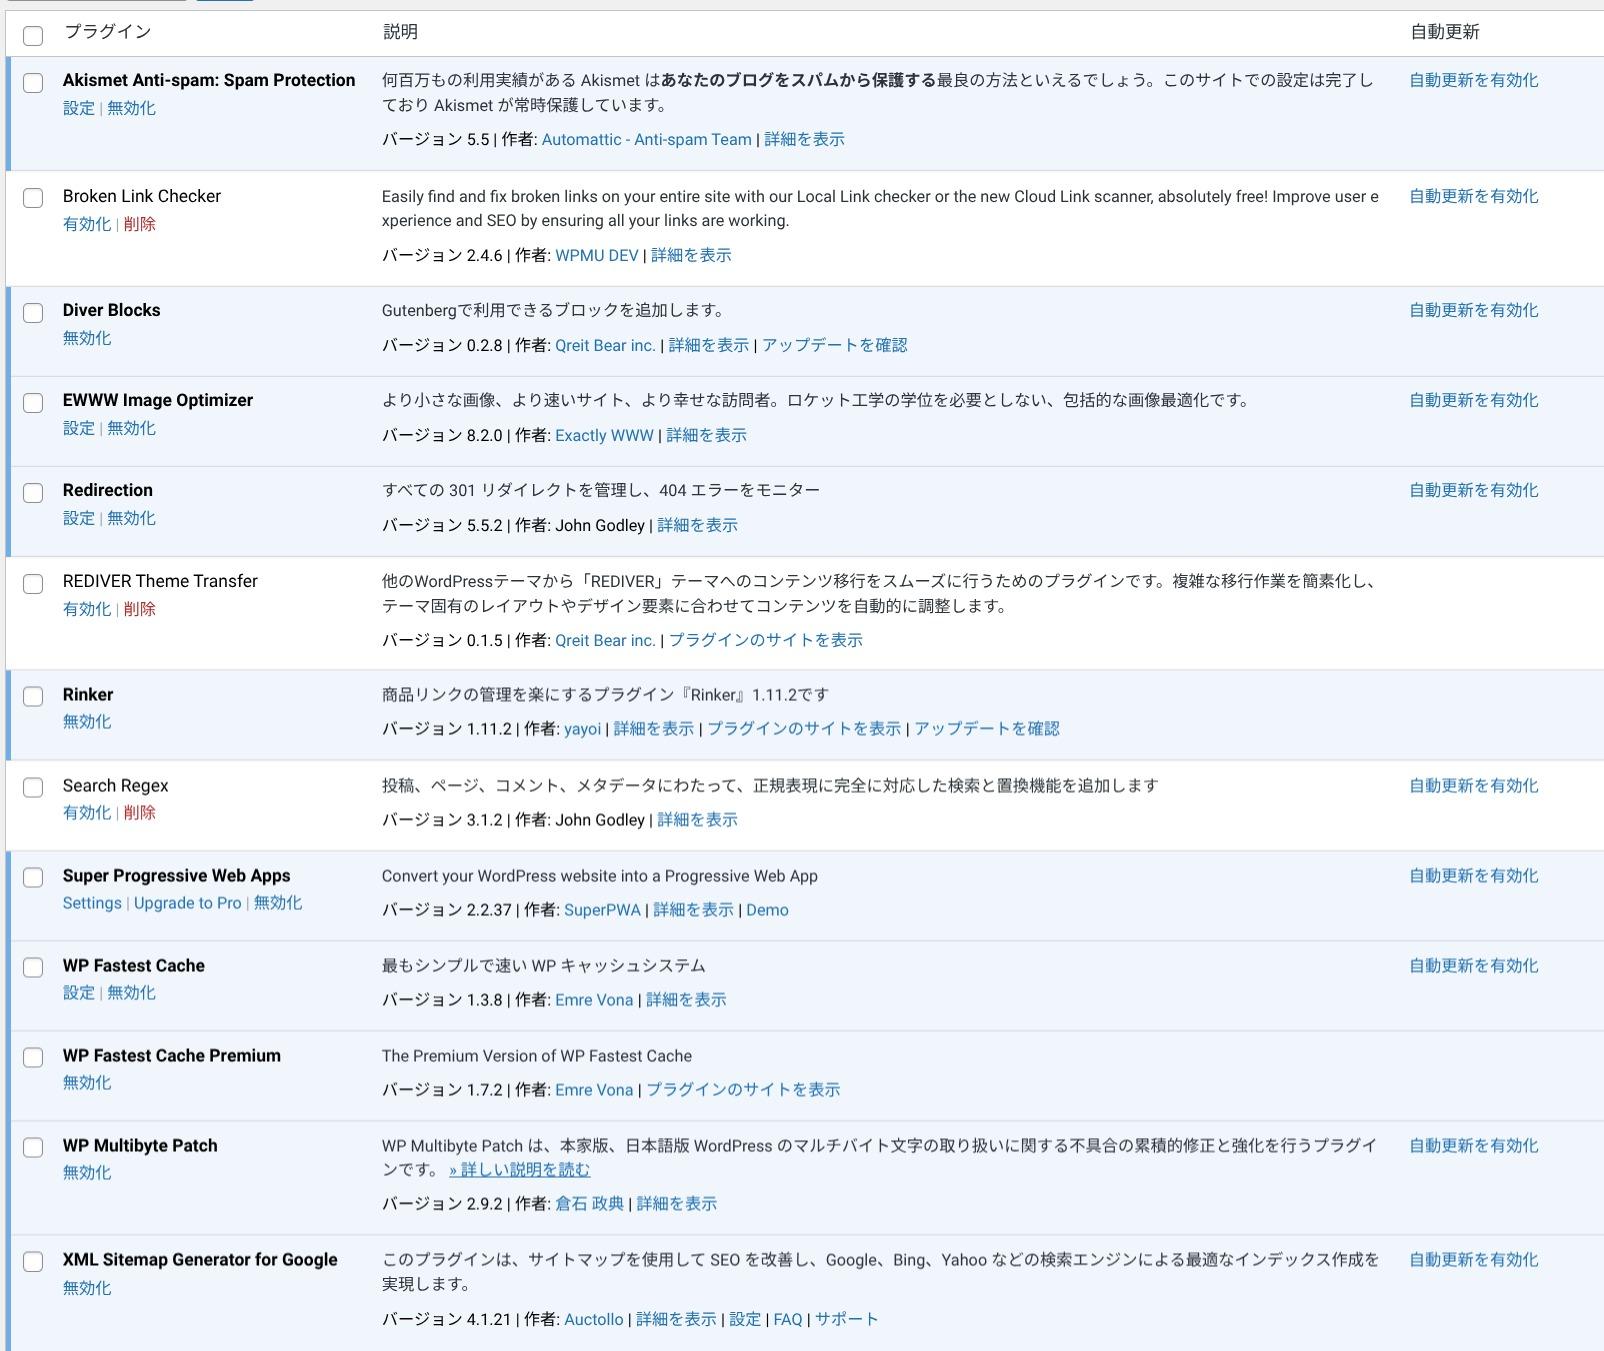Viewport: 1604px width, 1351px height.
Task: Open 倉石 政典 author link
Action: coord(590,1204)
